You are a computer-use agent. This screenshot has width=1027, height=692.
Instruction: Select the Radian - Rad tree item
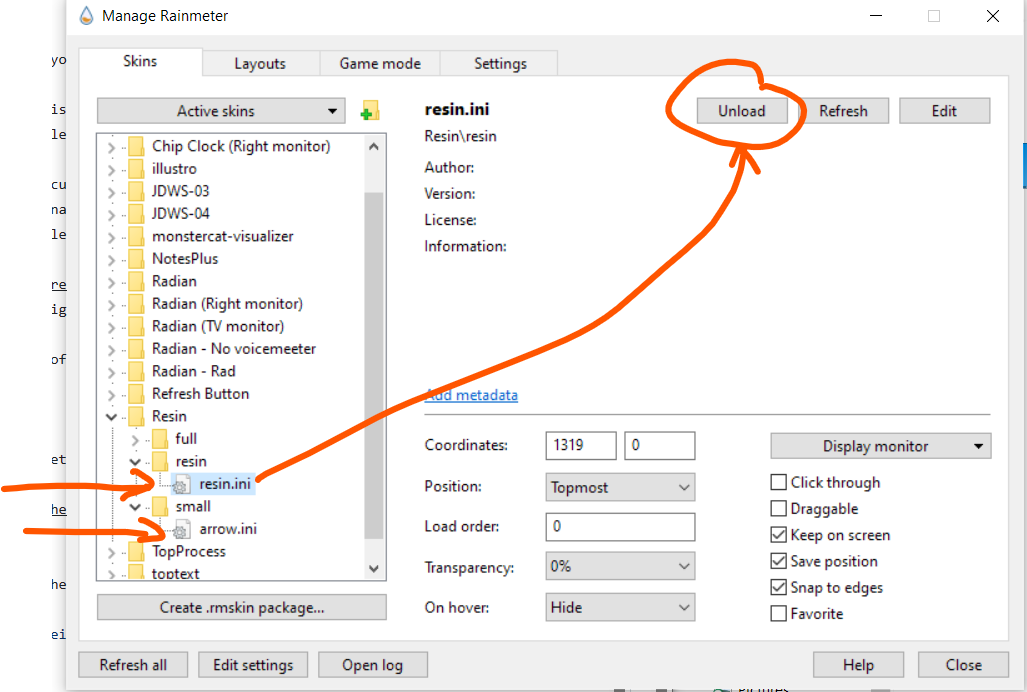coord(194,371)
